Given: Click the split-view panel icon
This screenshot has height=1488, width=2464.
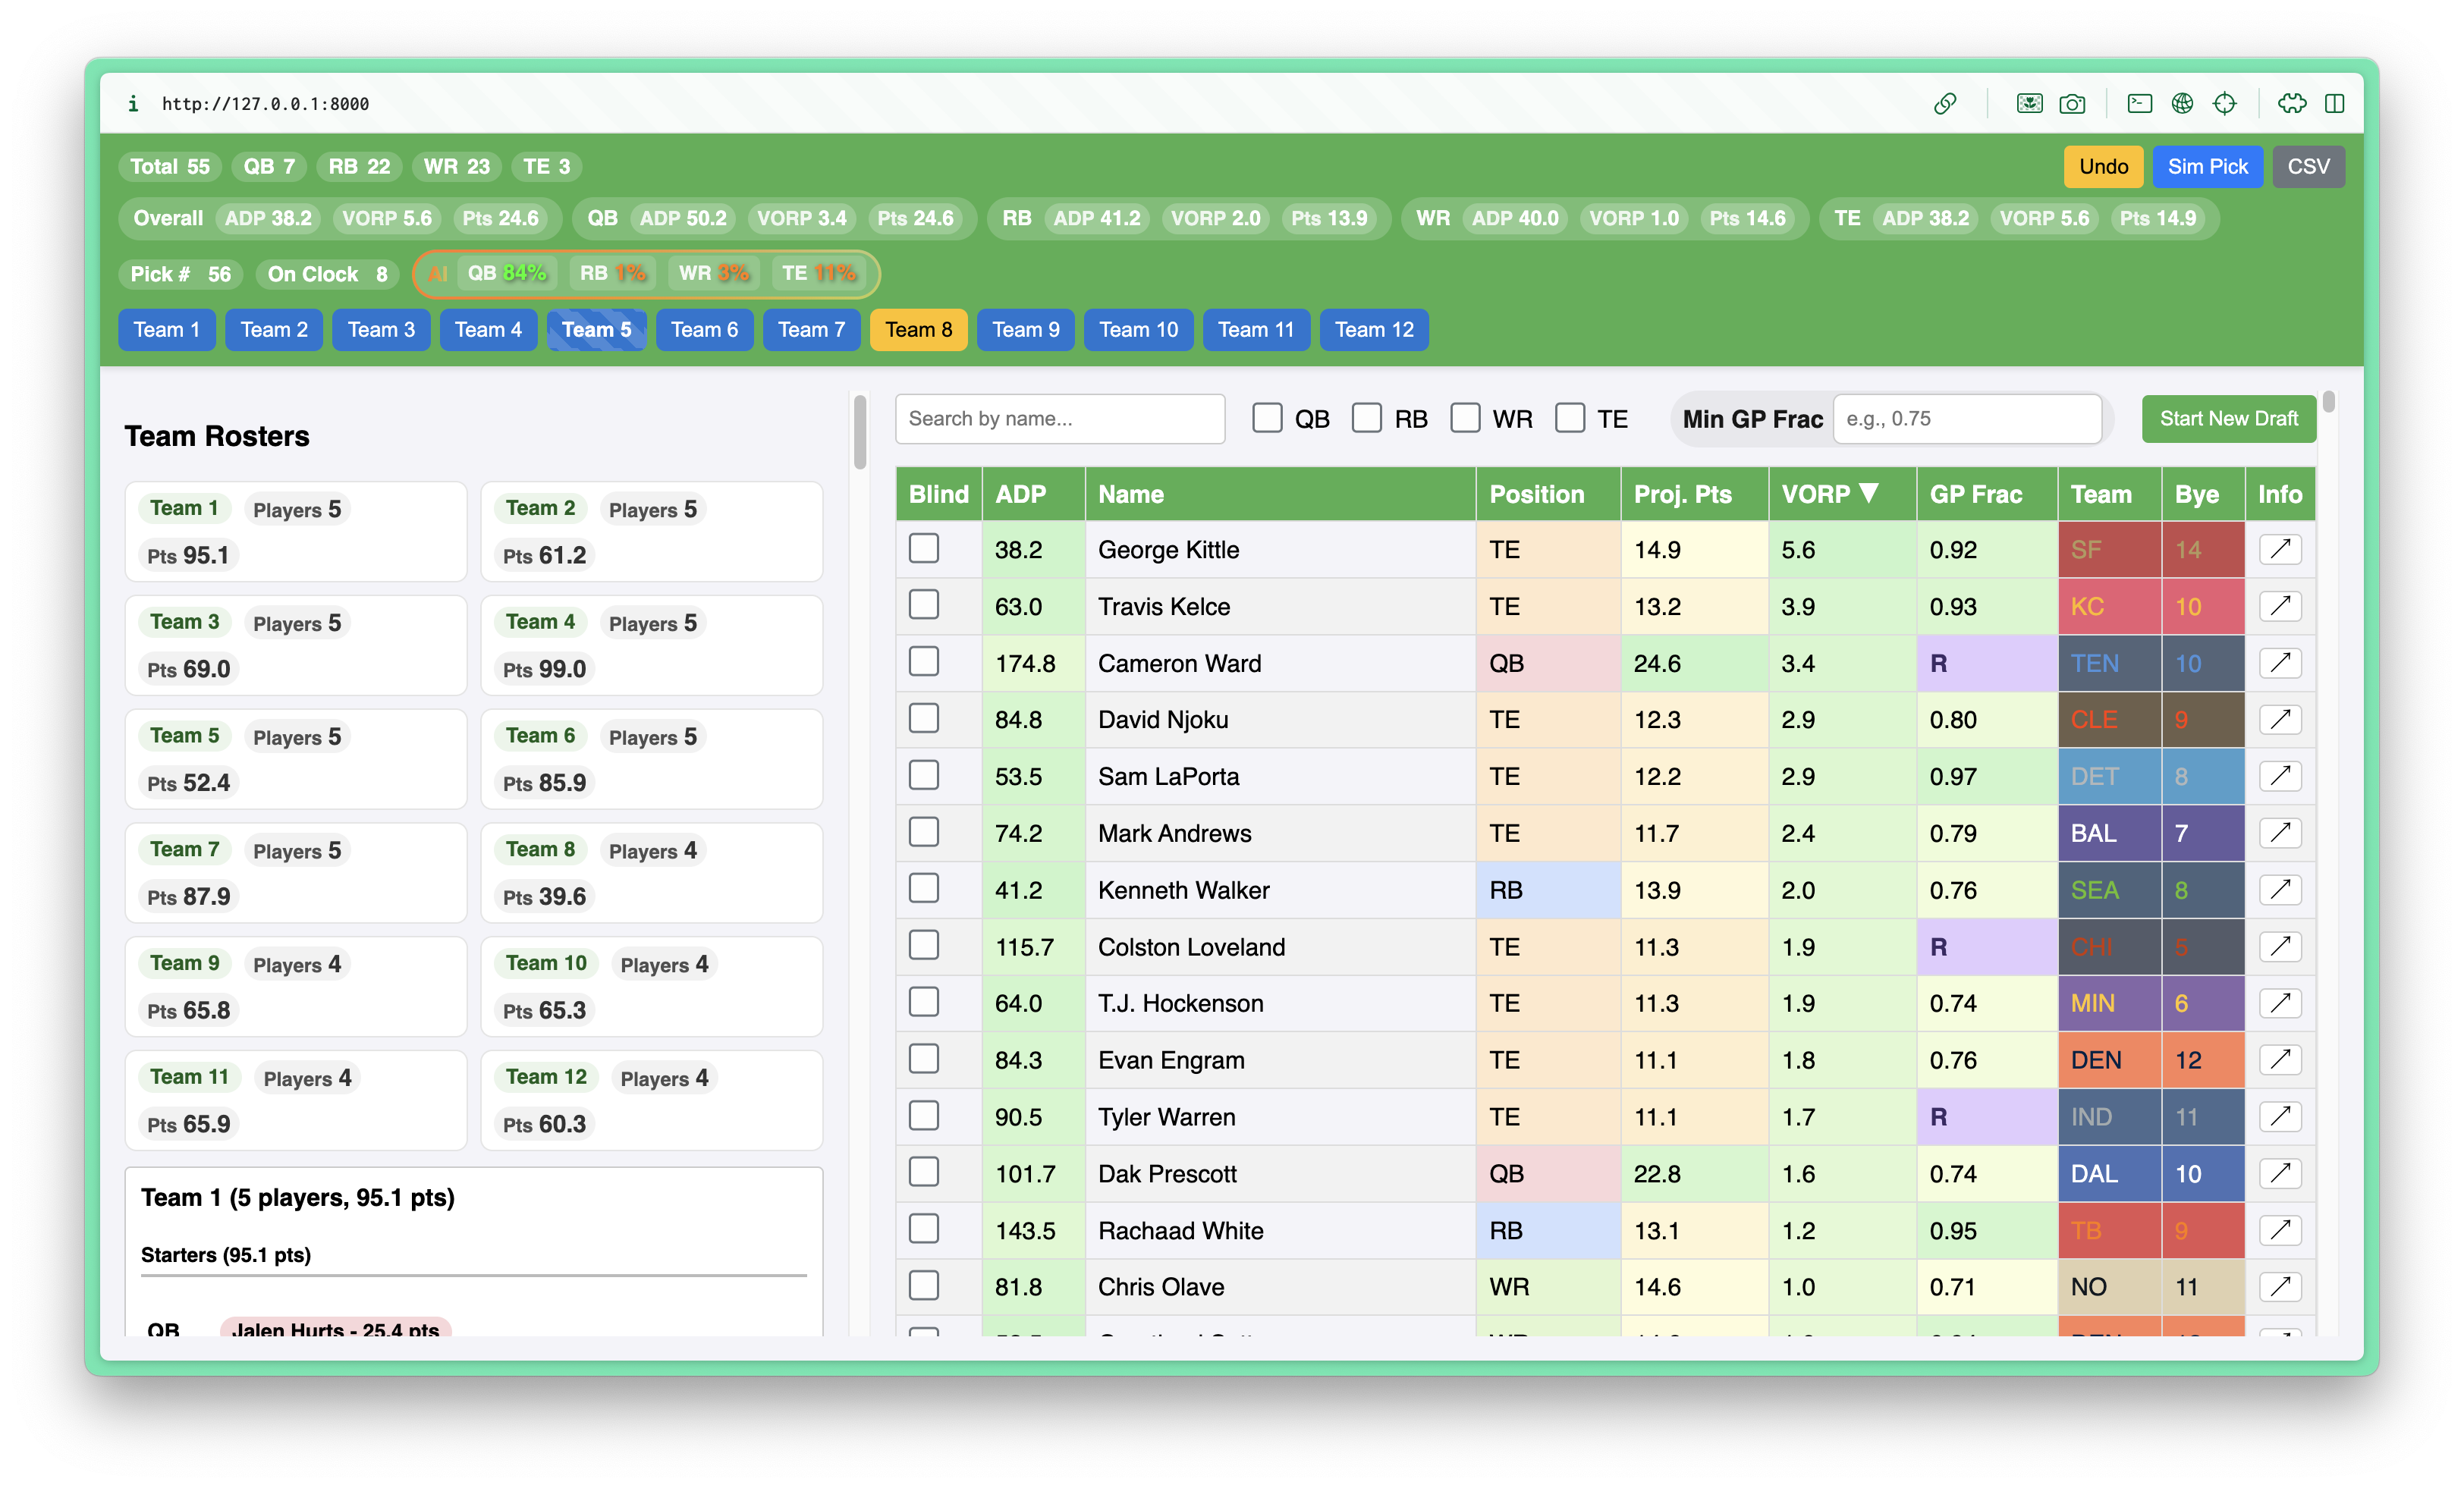Looking at the screenshot, I should tap(2336, 103).
